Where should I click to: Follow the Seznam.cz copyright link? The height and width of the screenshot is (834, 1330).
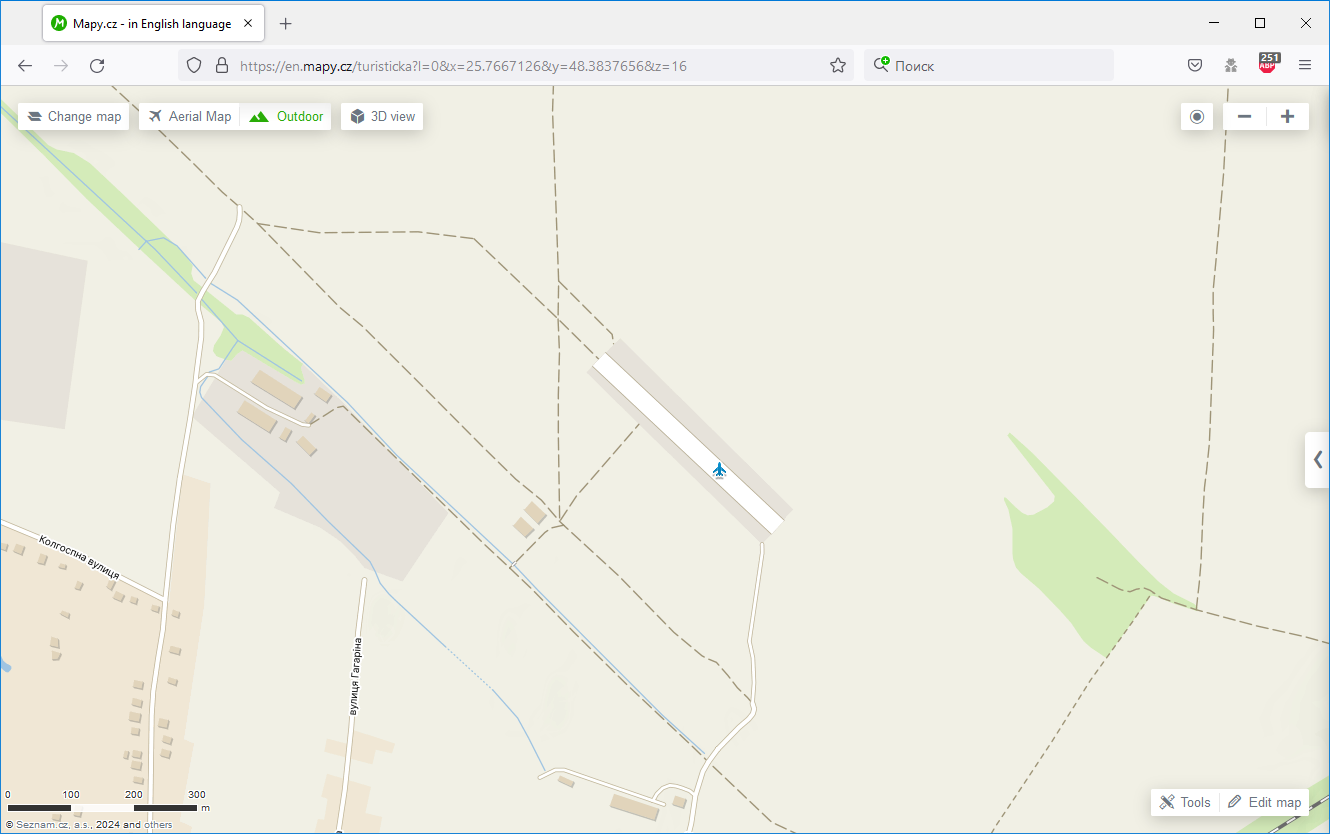tap(42, 825)
